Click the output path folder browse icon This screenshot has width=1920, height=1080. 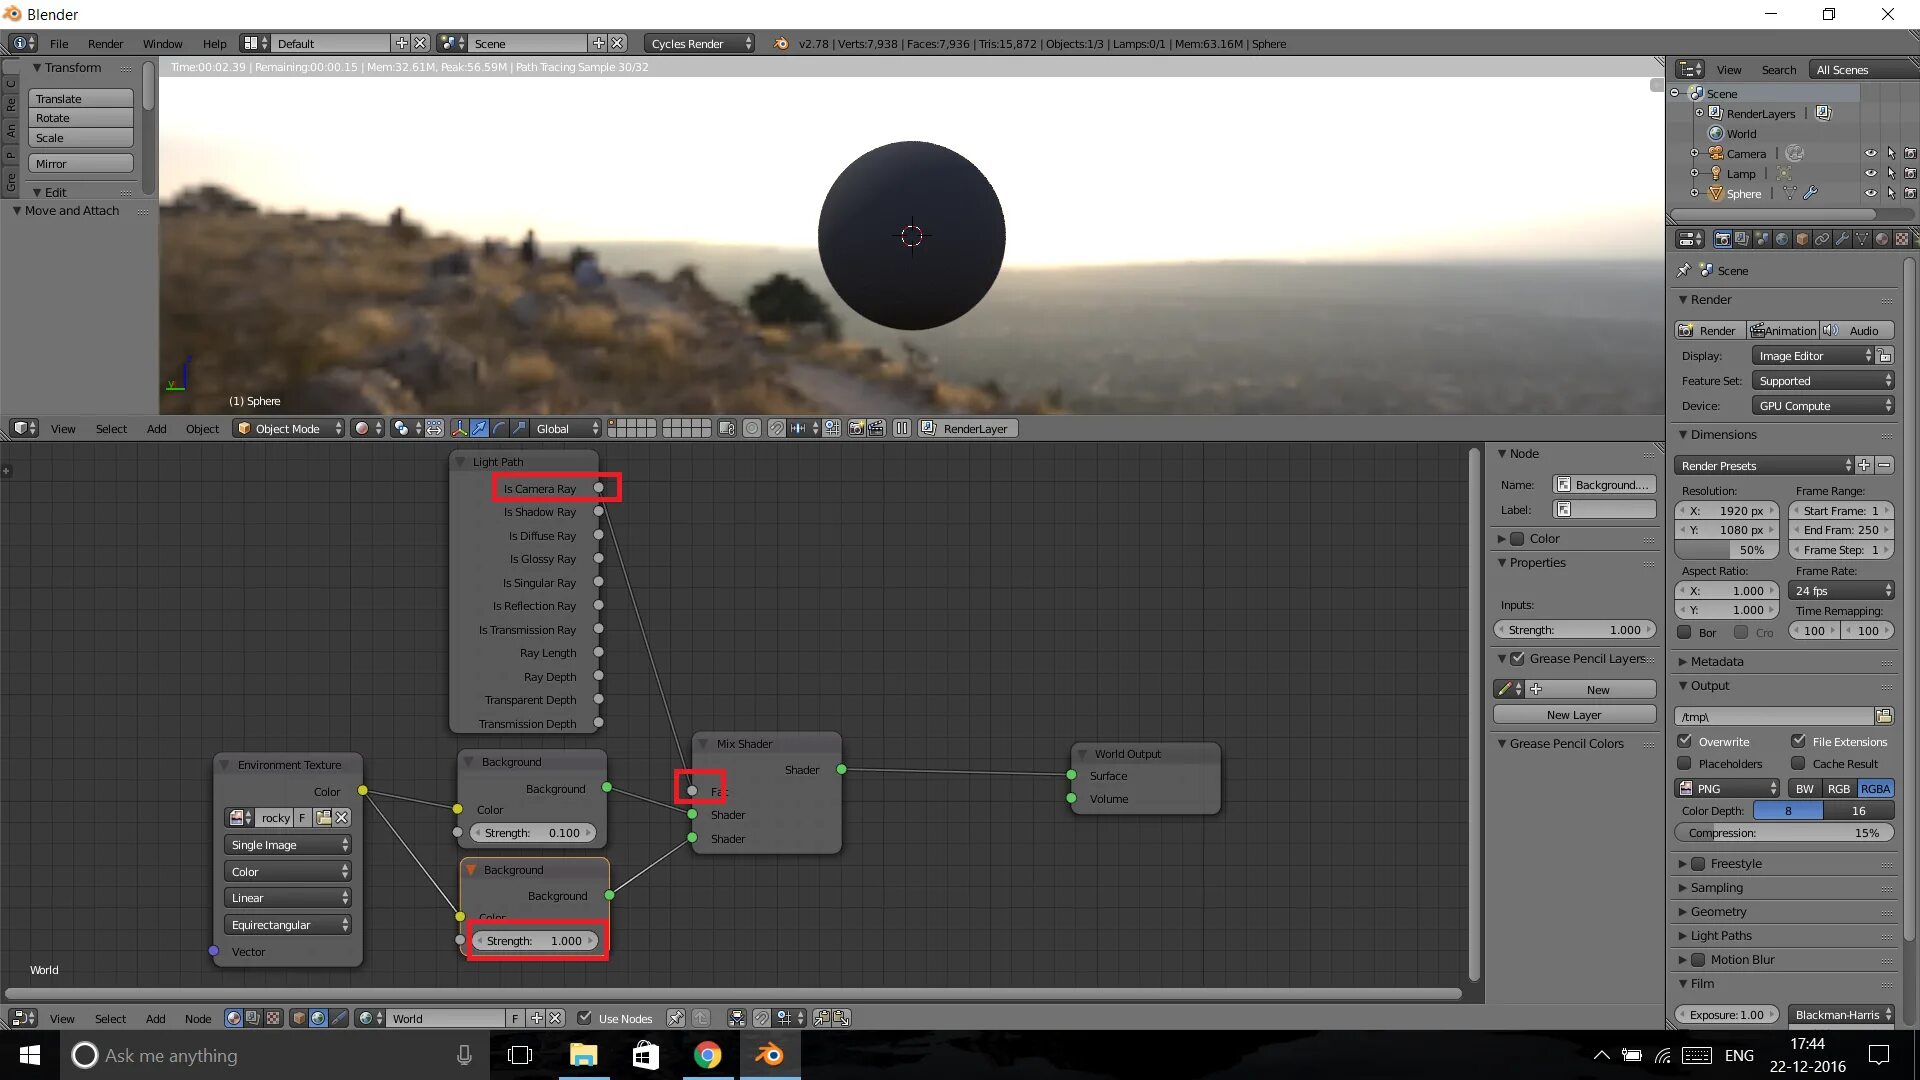[x=1884, y=716]
